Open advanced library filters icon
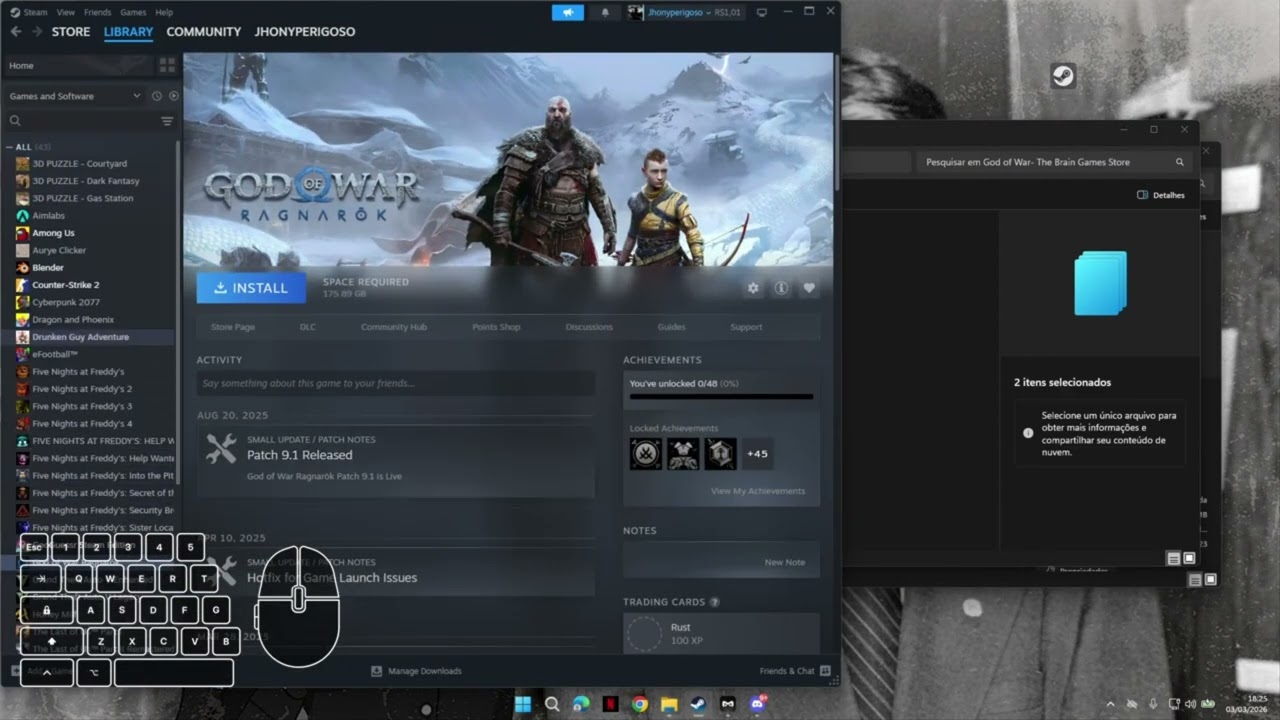This screenshot has width=1280, height=720. coord(167,121)
